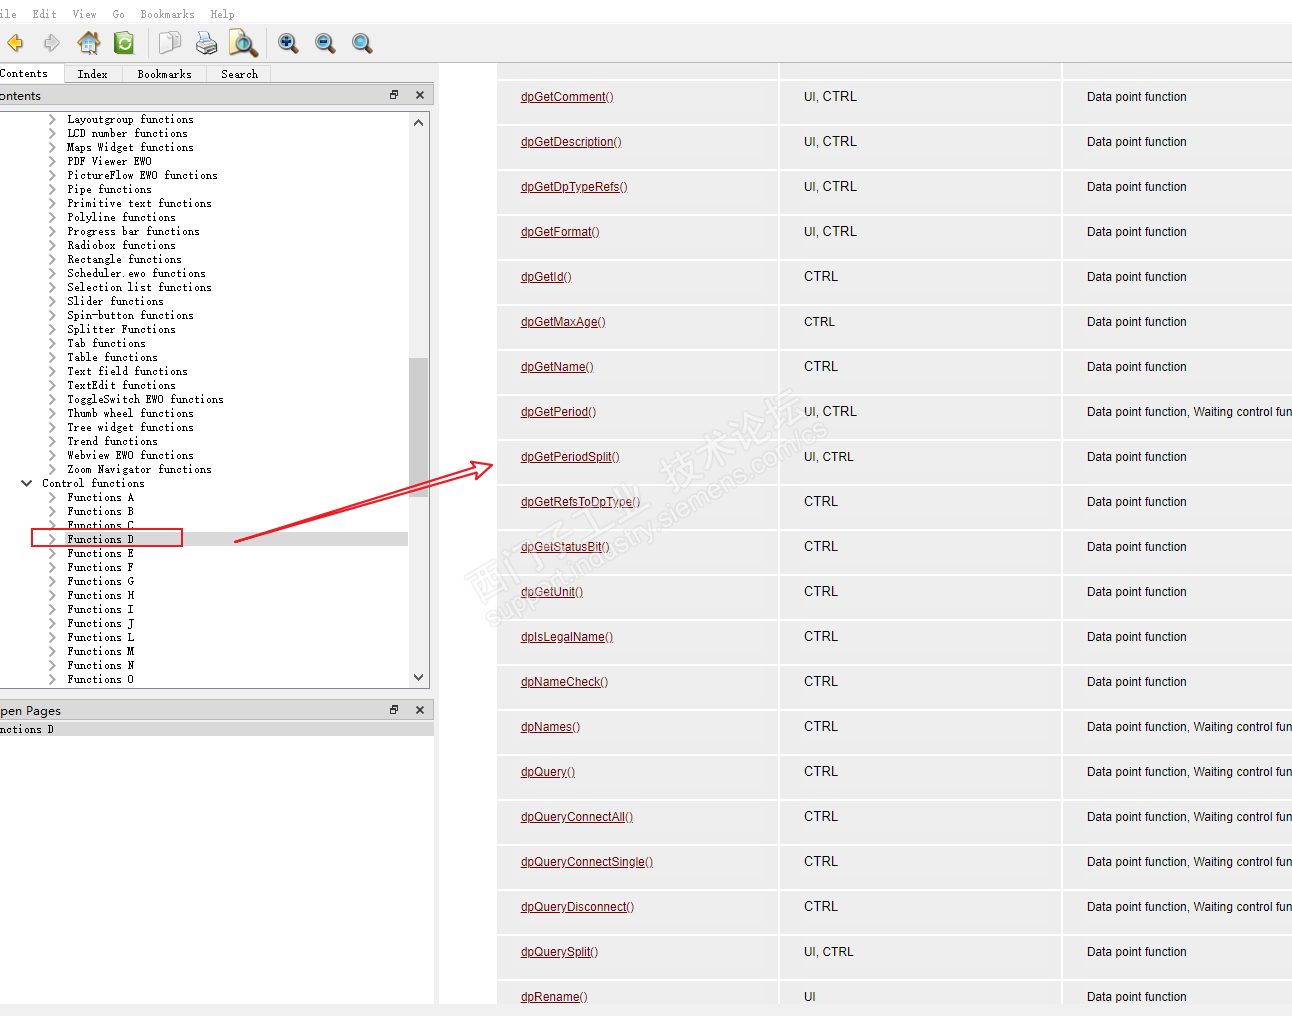
Task: Open Find in Text tool
Action: [x=243, y=43]
